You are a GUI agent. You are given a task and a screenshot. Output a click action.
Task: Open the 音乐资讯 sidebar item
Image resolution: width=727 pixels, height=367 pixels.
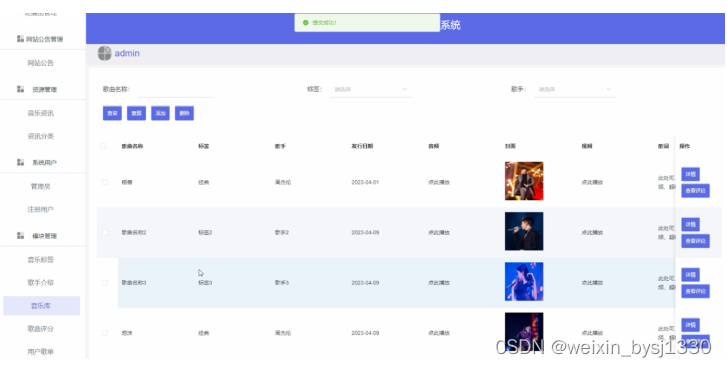coord(41,113)
